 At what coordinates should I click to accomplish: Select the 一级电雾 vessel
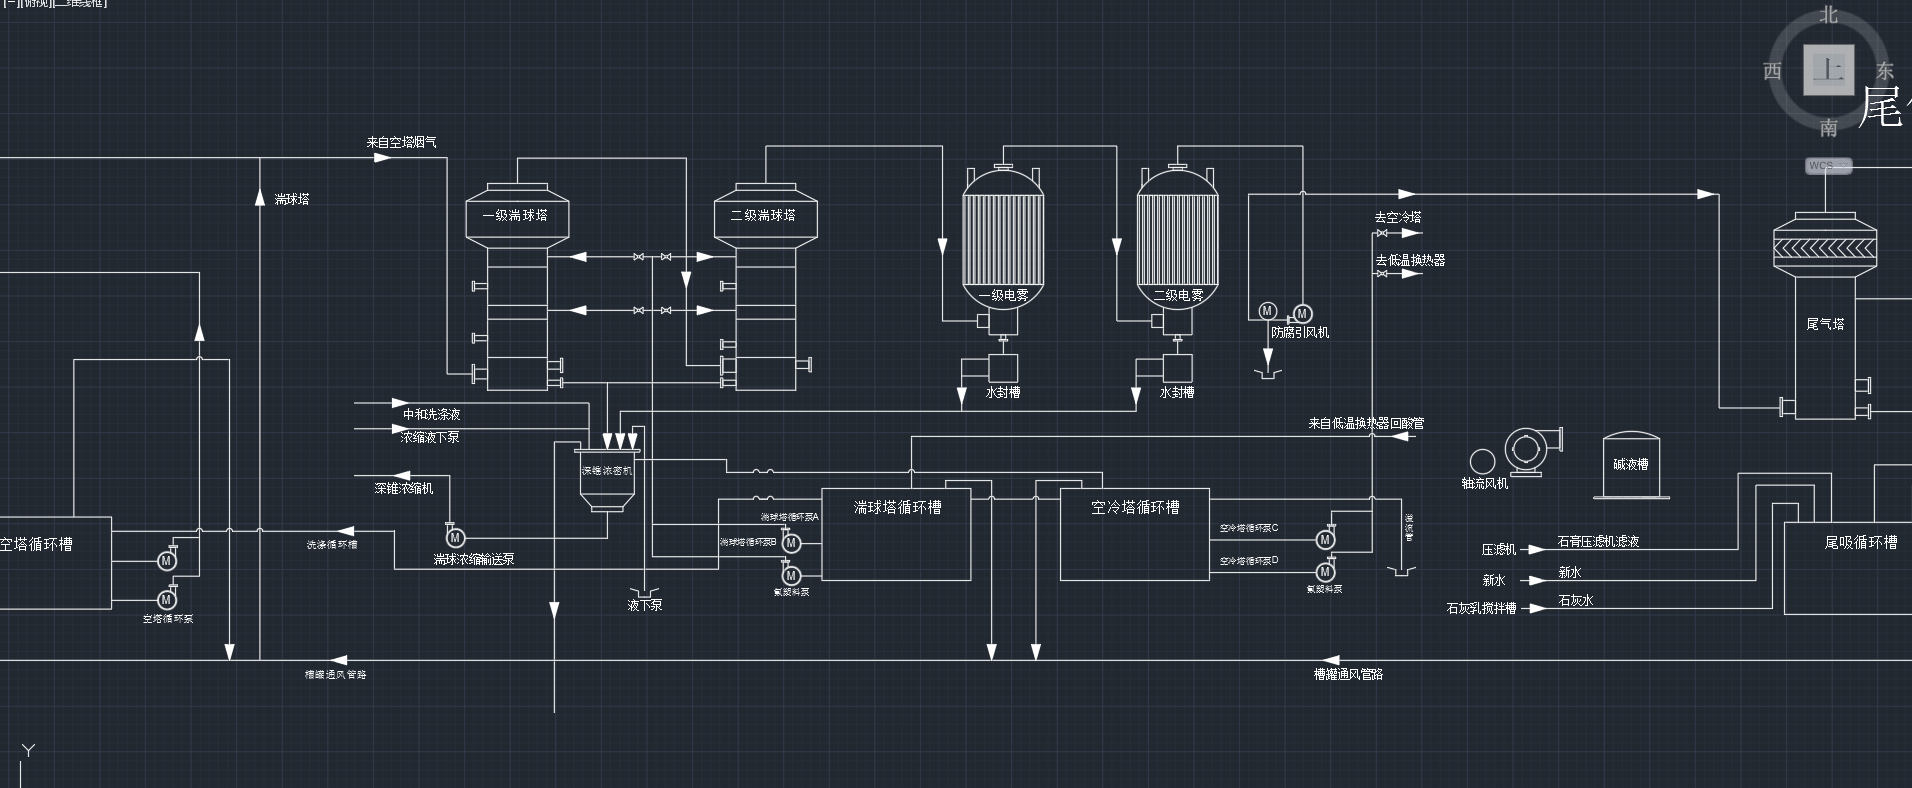pyautogui.click(x=1003, y=240)
